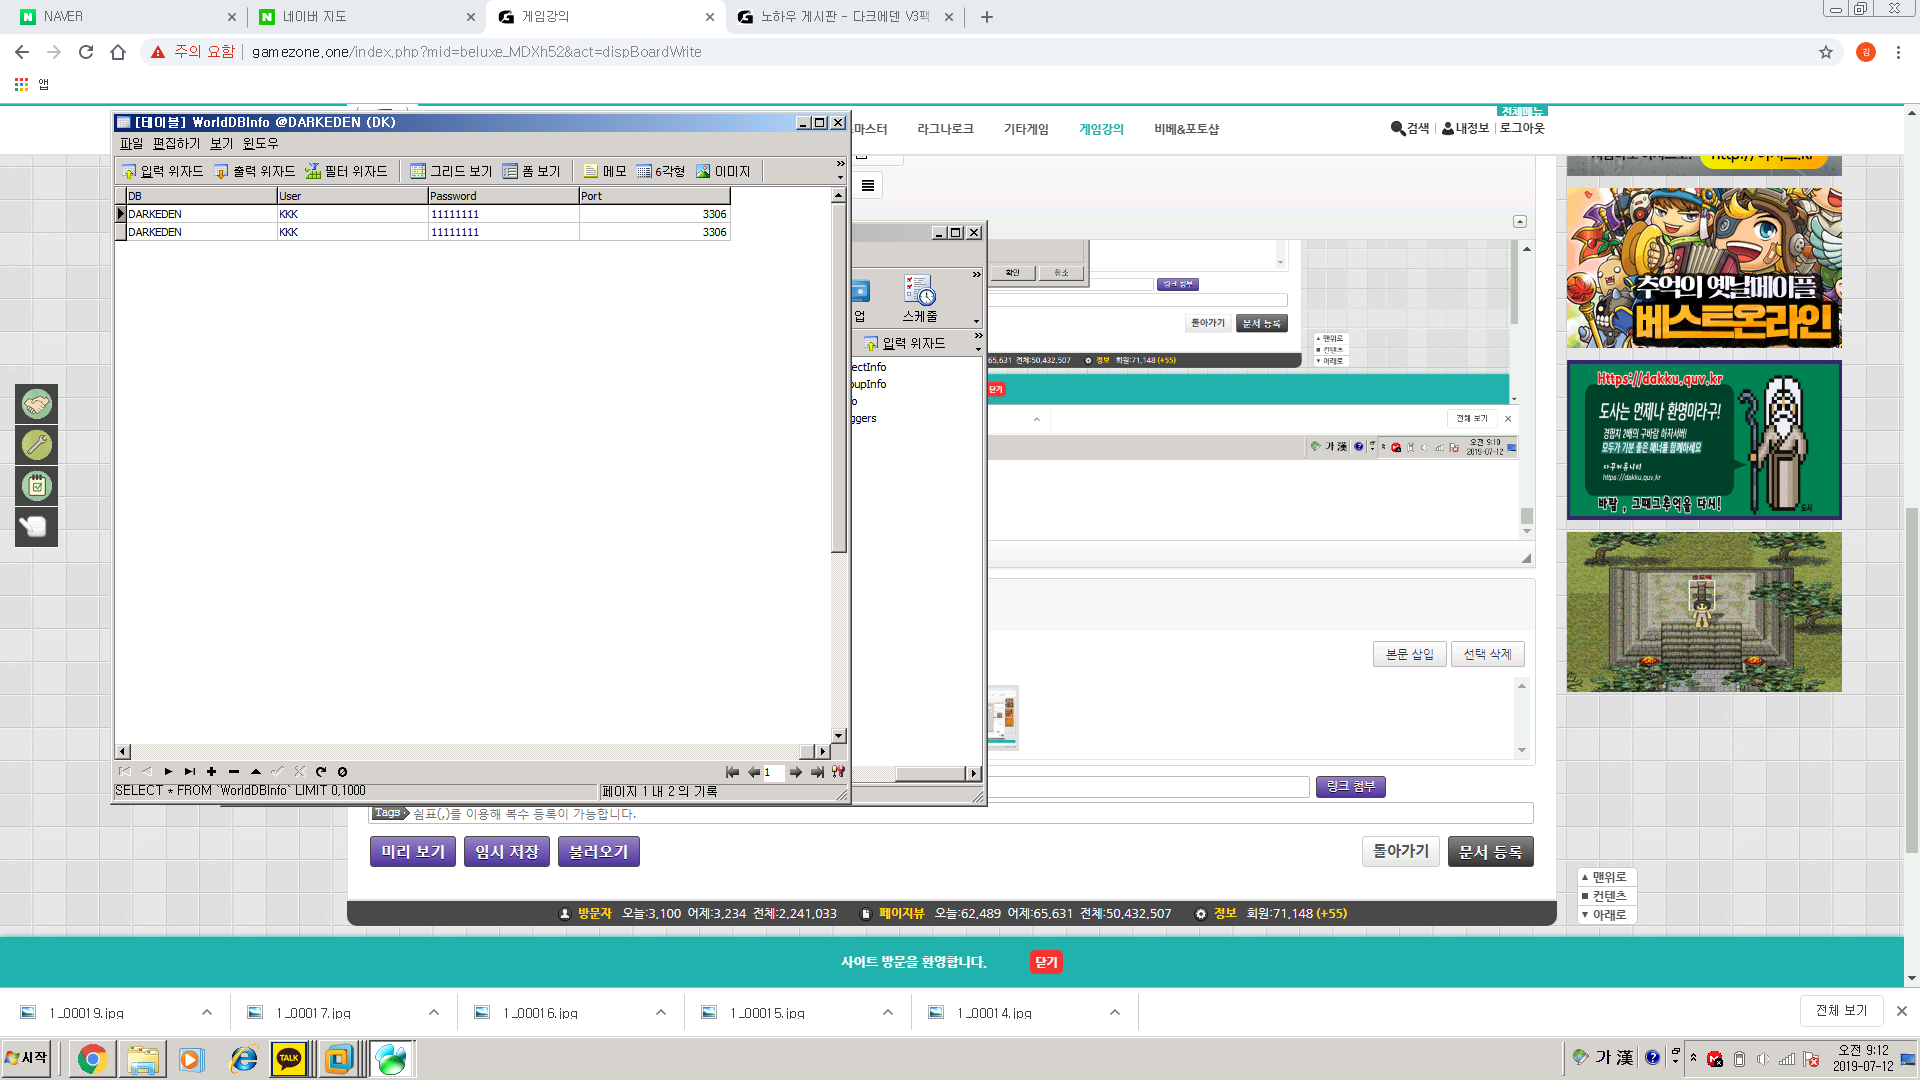Click the 문서 등록 submit button
The width and height of the screenshot is (1920, 1080).
pyautogui.click(x=1490, y=852)
